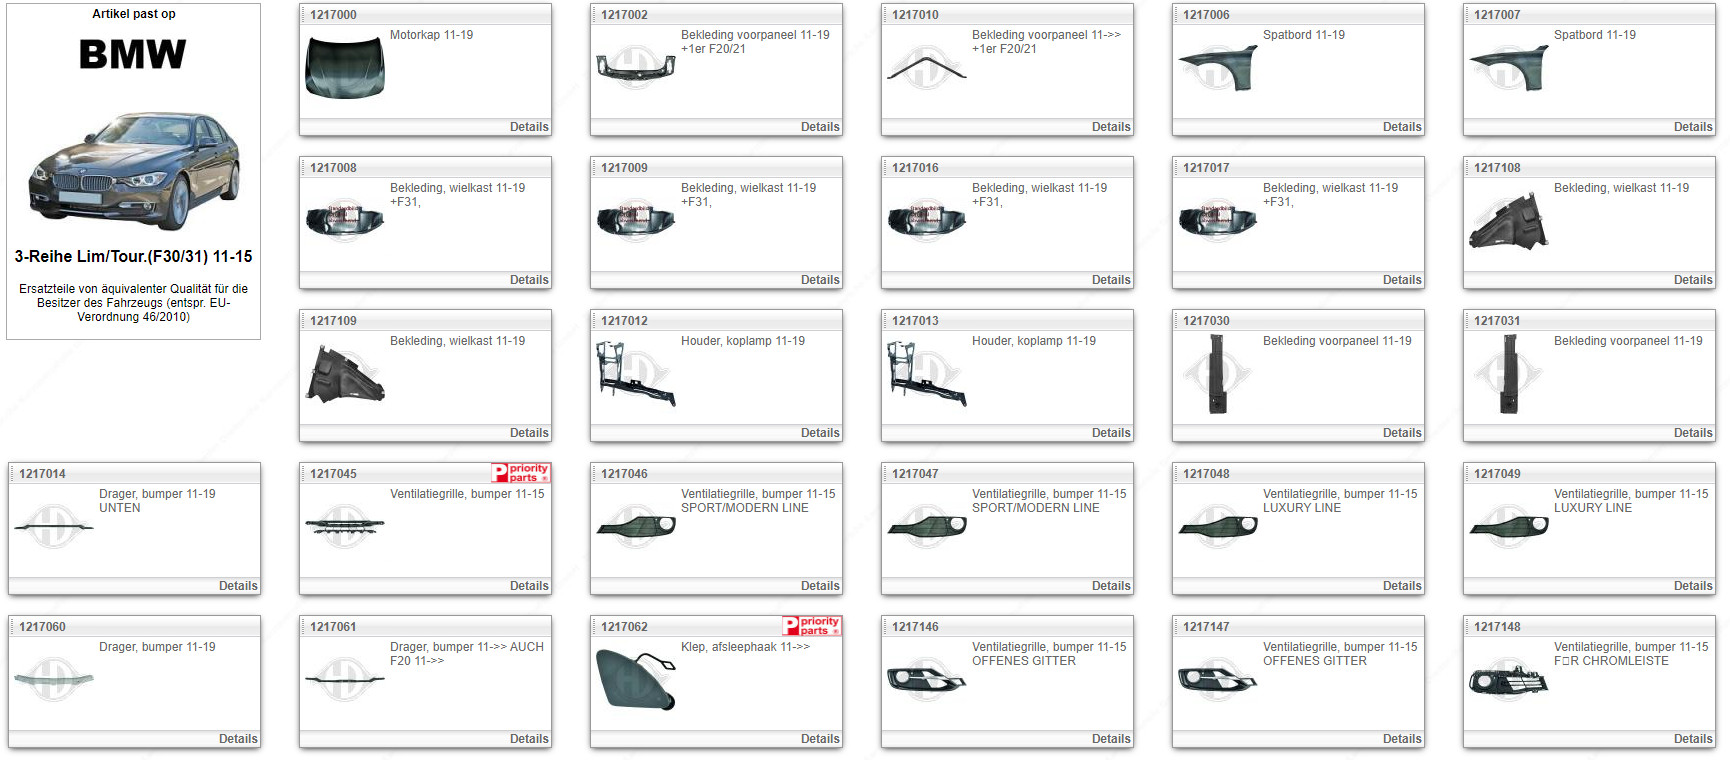The image size is (1730, 760).
Task: Select the 1217048 Luxury Line grille image
Action: [x=1218, y=527]
